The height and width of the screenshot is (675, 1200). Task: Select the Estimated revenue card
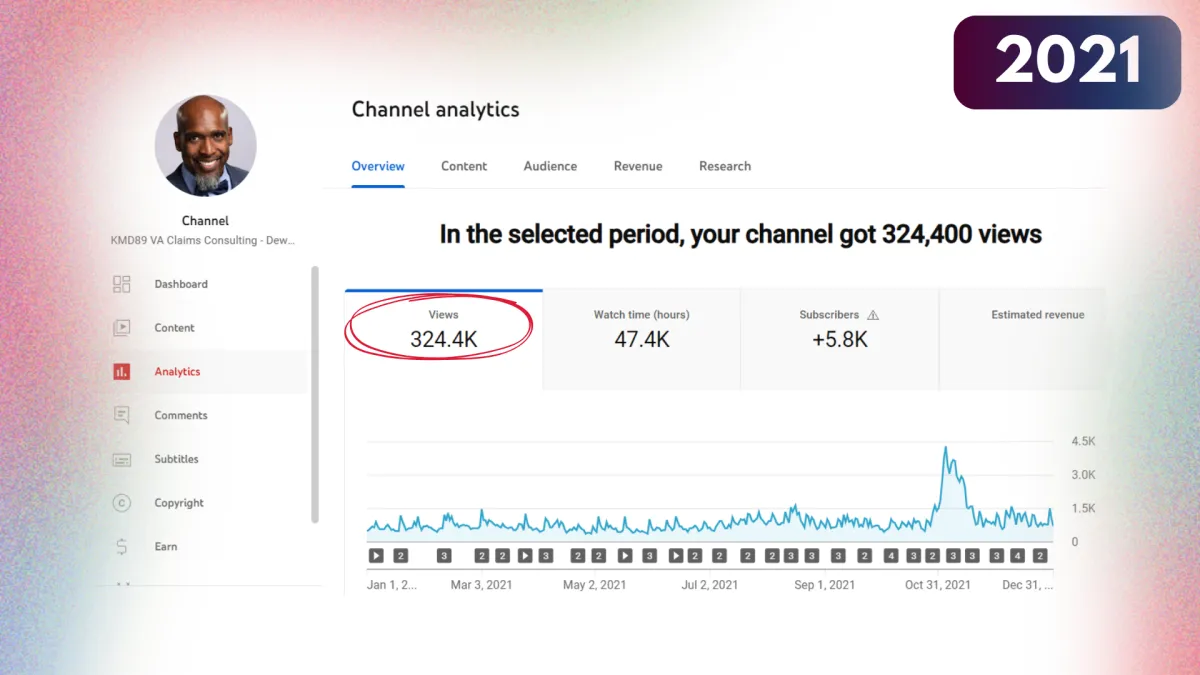[1023, 339]
